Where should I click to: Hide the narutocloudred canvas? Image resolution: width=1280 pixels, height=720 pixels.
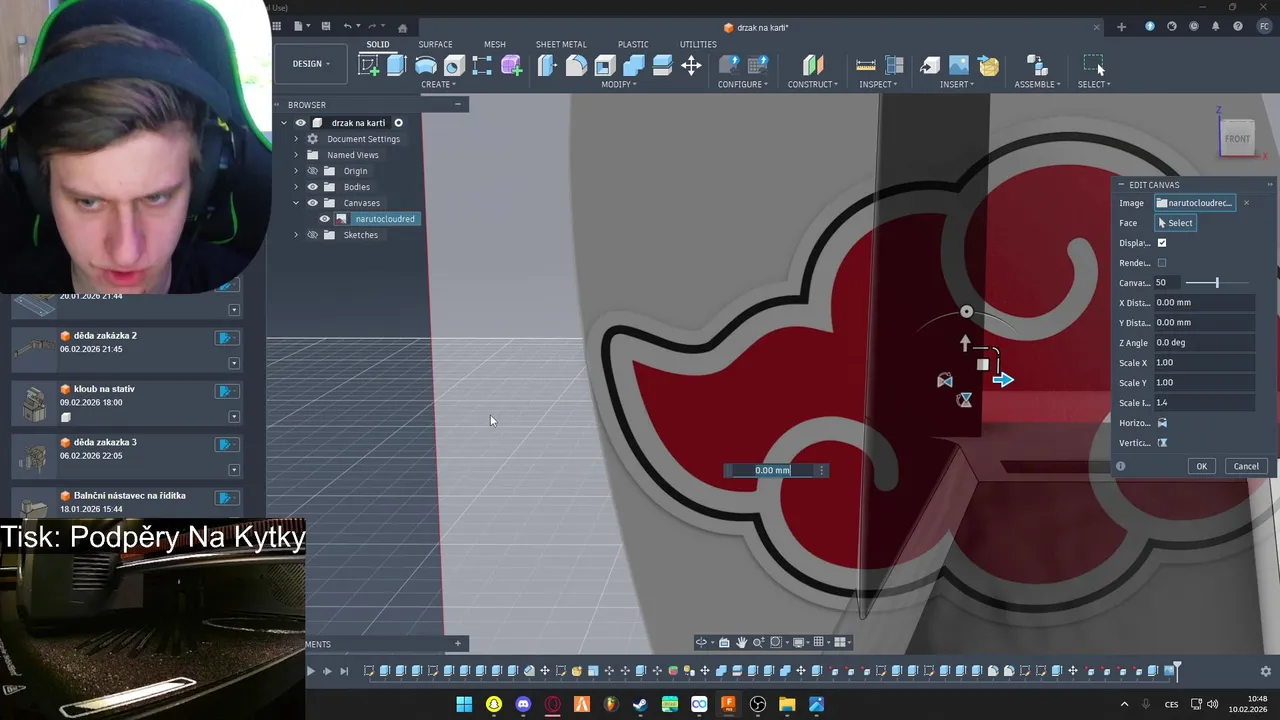324,219
